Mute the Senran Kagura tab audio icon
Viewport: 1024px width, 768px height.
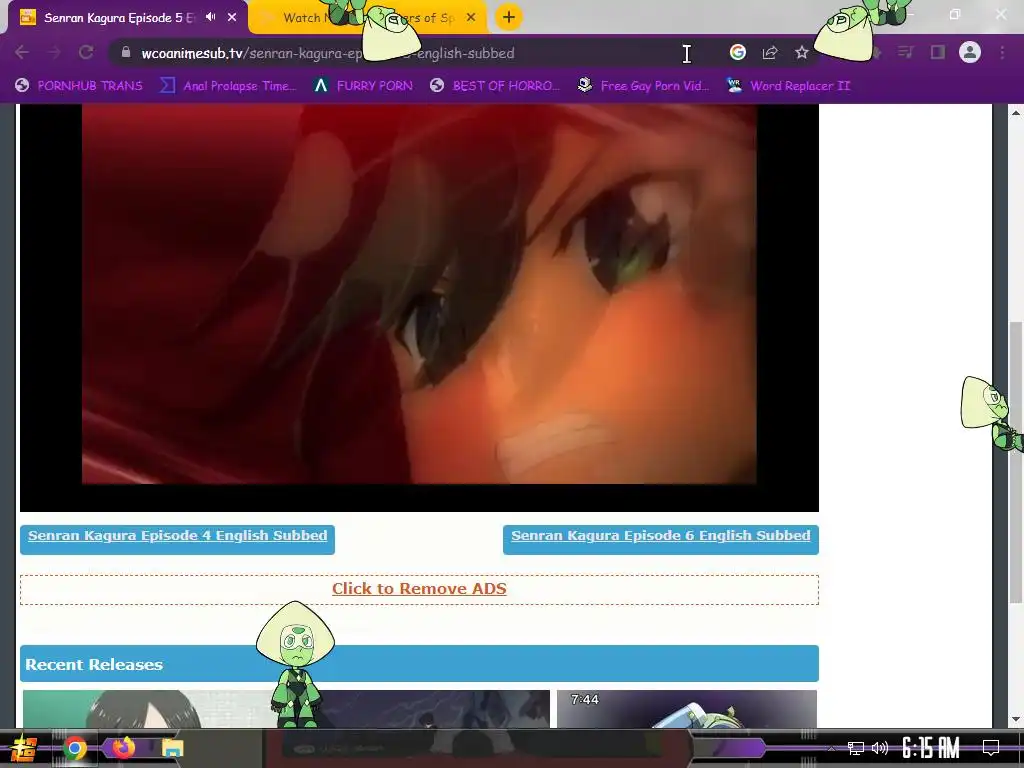tap(210, 17)
